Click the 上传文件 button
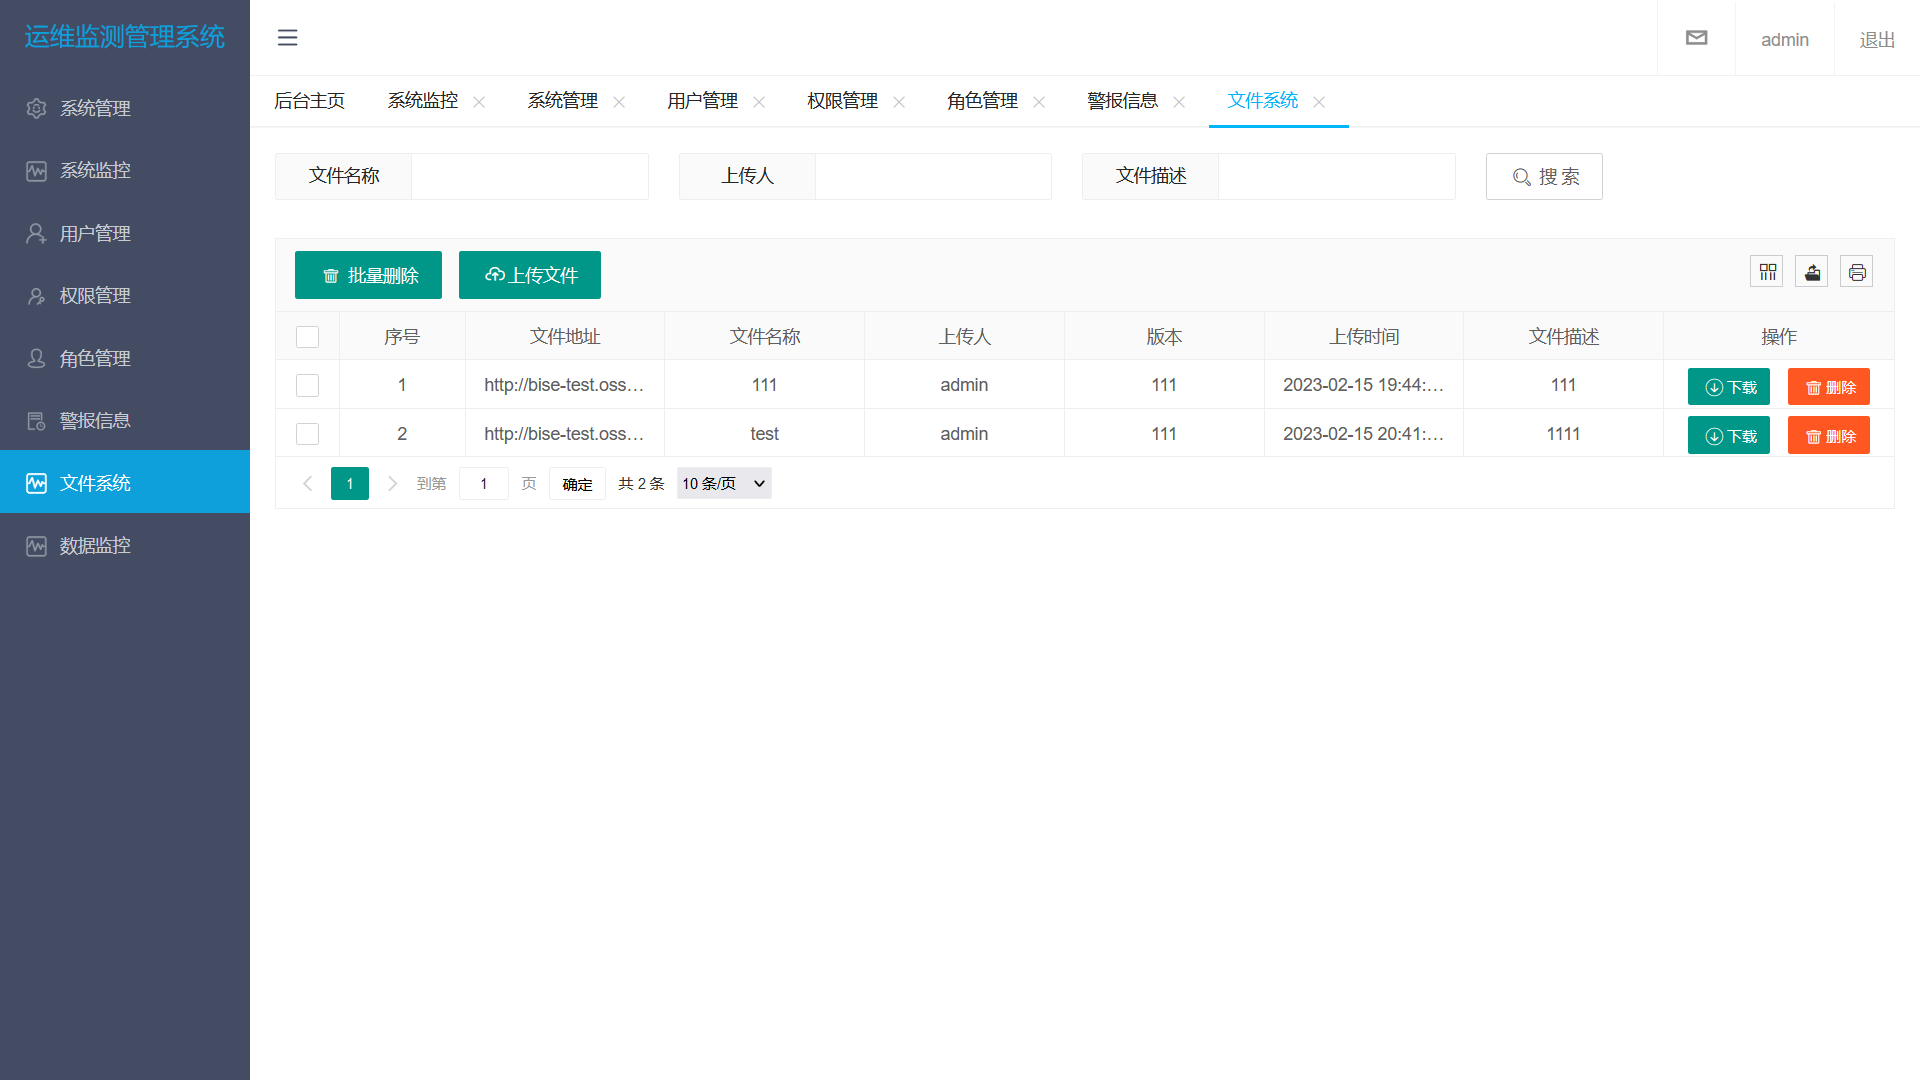The image size is (1920, 1080). click(x=530, y=275)
